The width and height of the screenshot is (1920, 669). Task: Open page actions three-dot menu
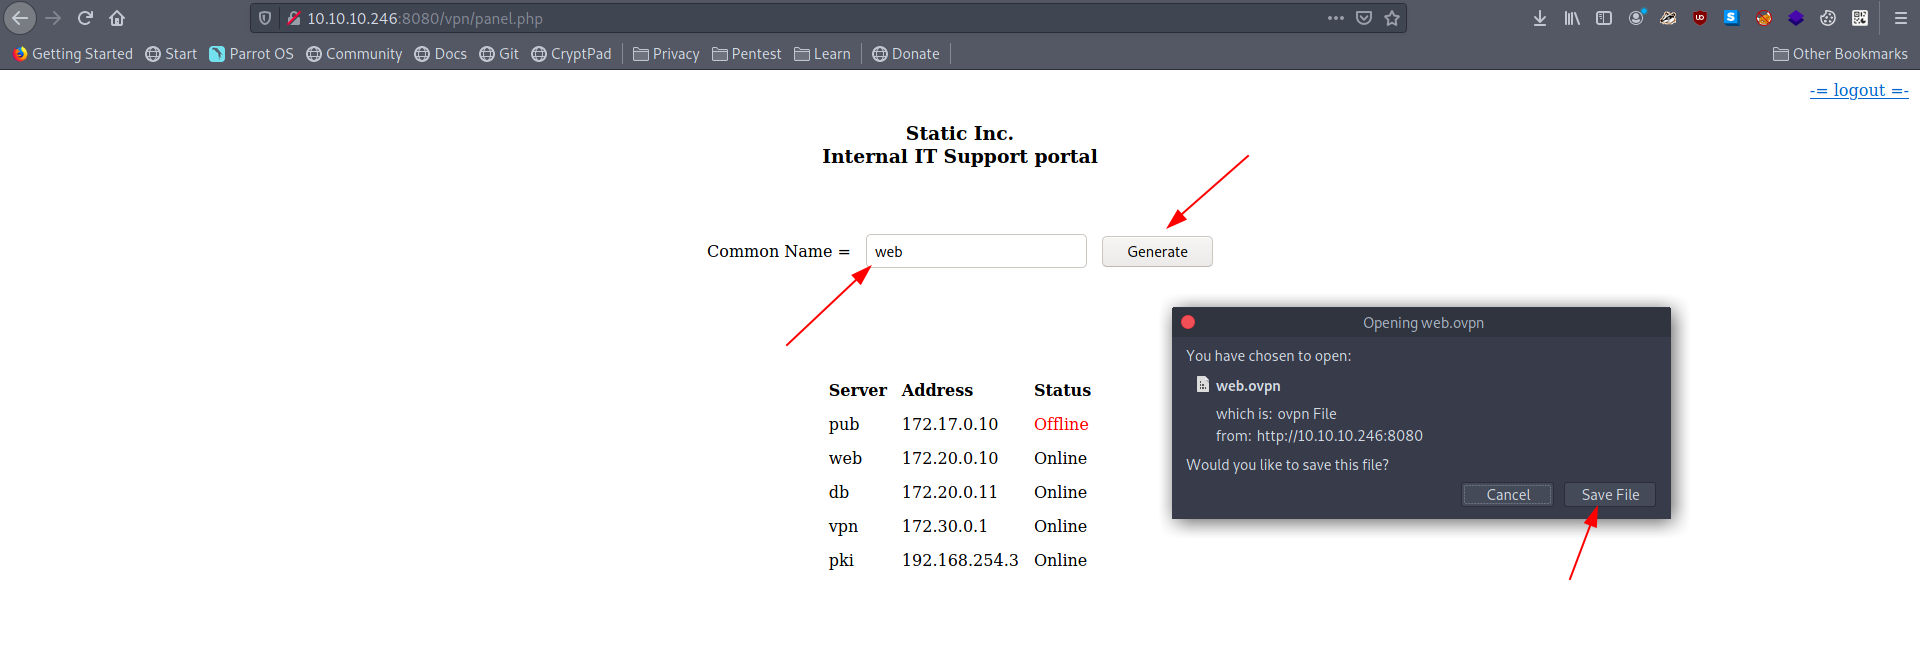click(x=1336, y=18)
